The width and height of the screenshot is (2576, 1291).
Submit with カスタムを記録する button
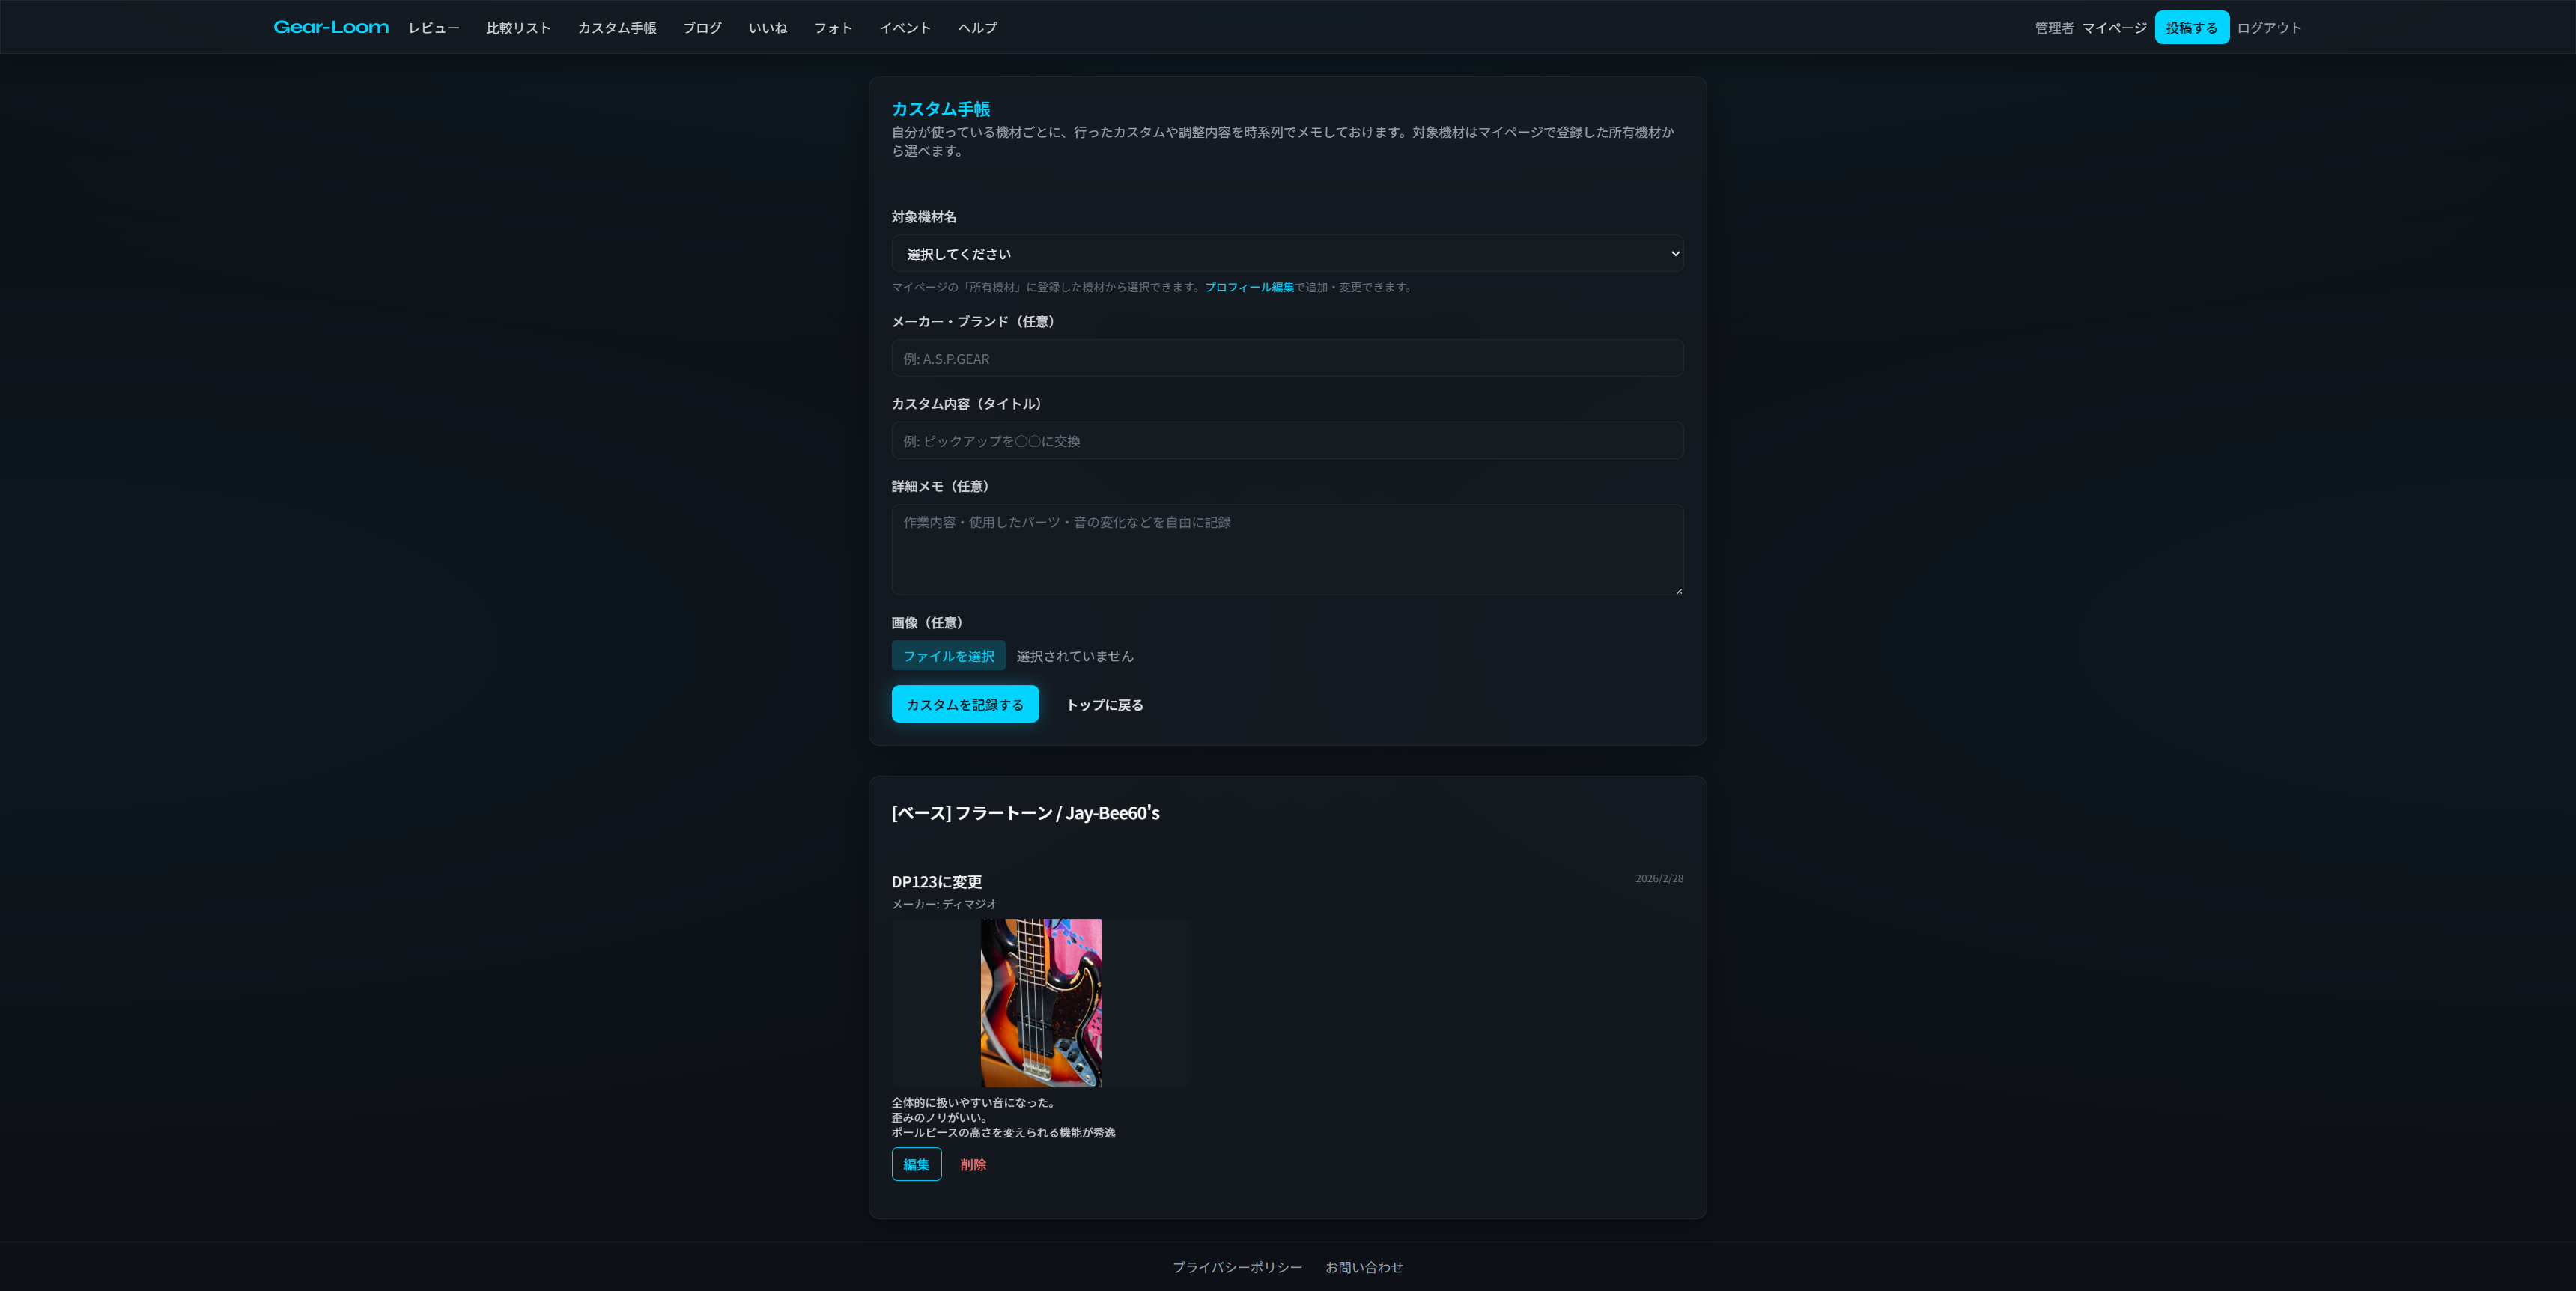(964, 704)
